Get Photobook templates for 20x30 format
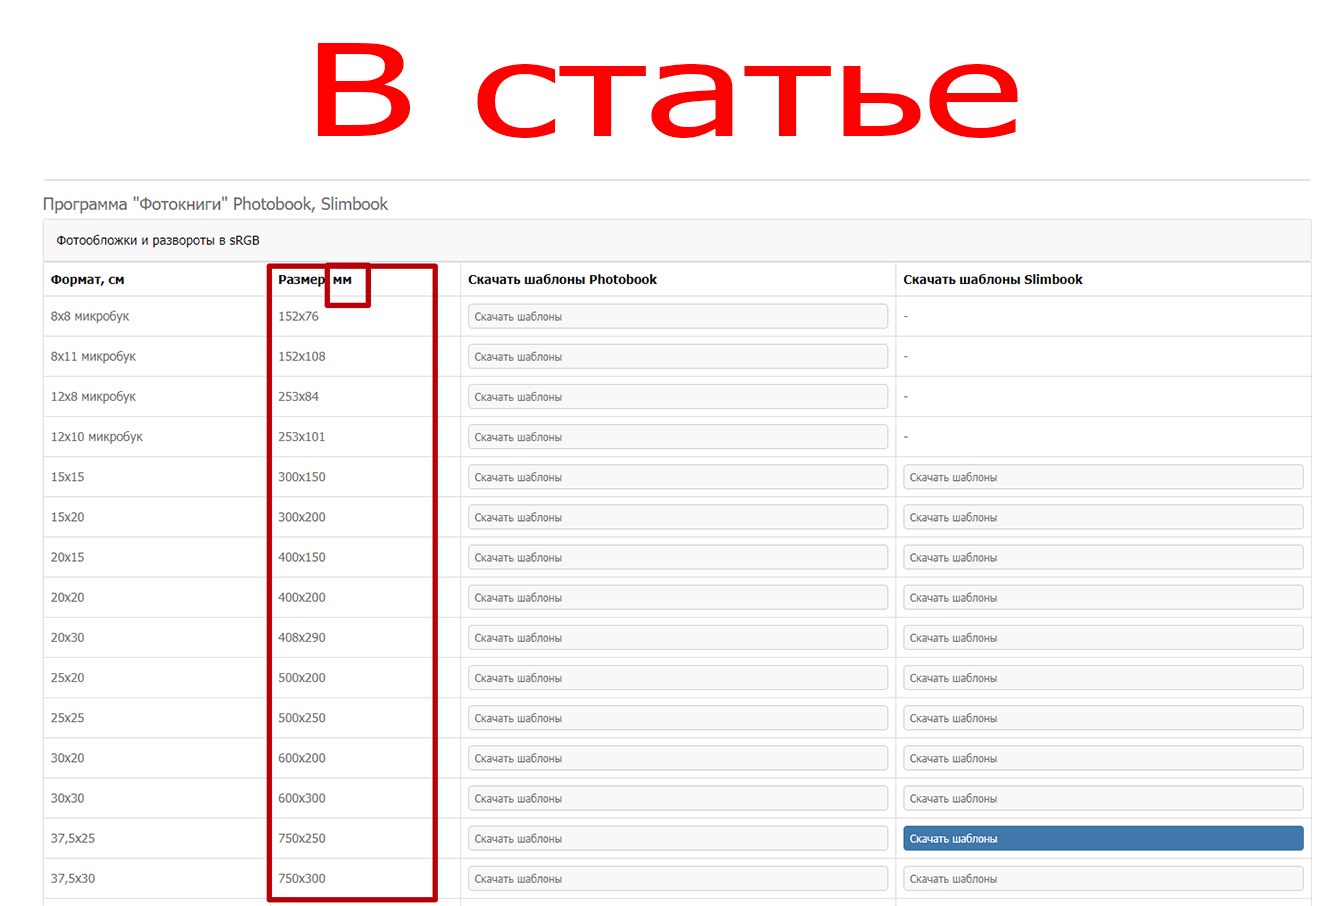 click(677, 638)
